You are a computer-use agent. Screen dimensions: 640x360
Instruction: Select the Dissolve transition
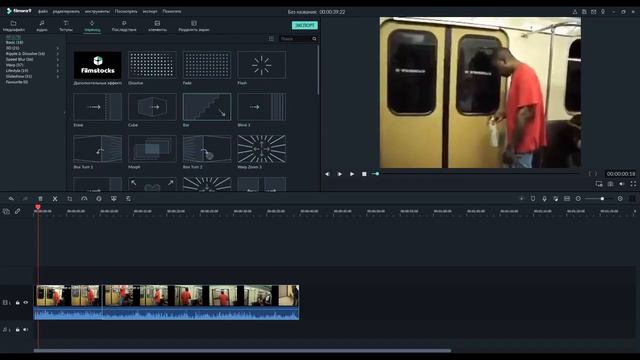pyautogui.click(x=152, y=65)
